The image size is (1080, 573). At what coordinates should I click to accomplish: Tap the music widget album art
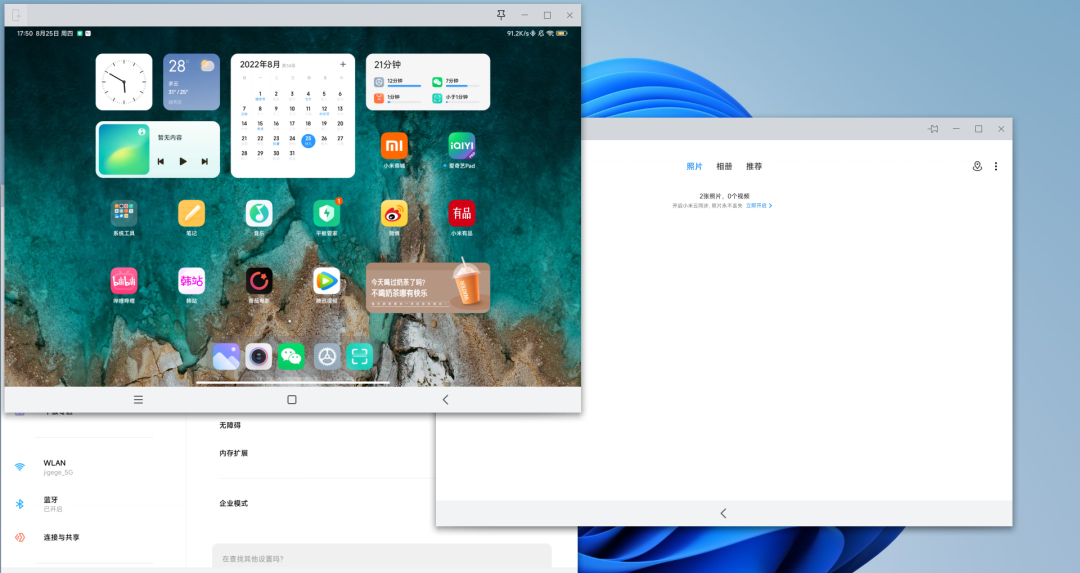(124, 149)
